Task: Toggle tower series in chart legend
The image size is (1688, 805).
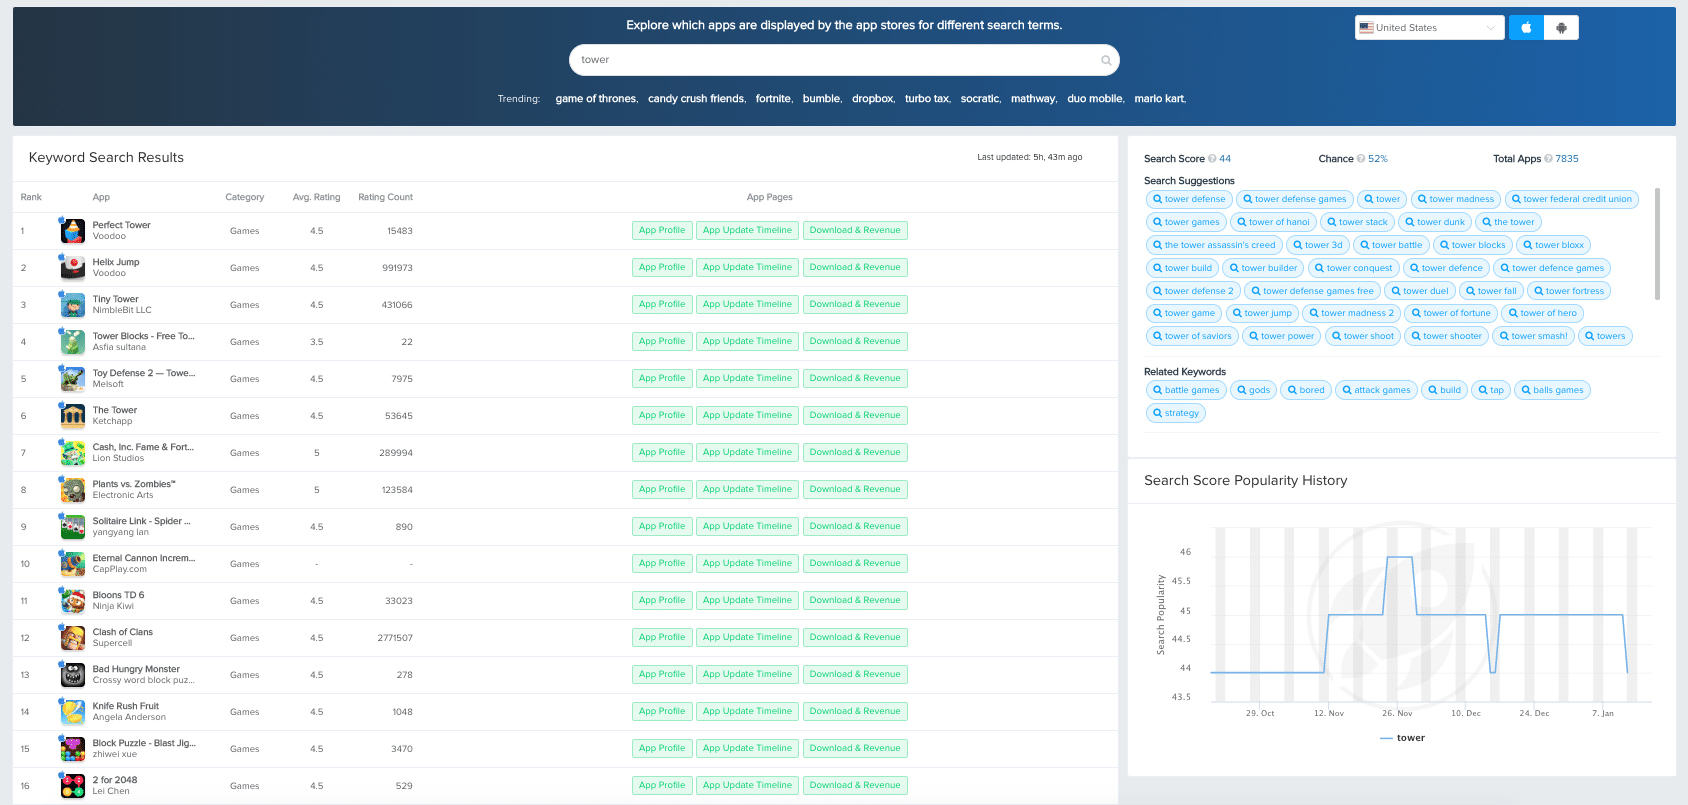Action: coord(1402,738)
